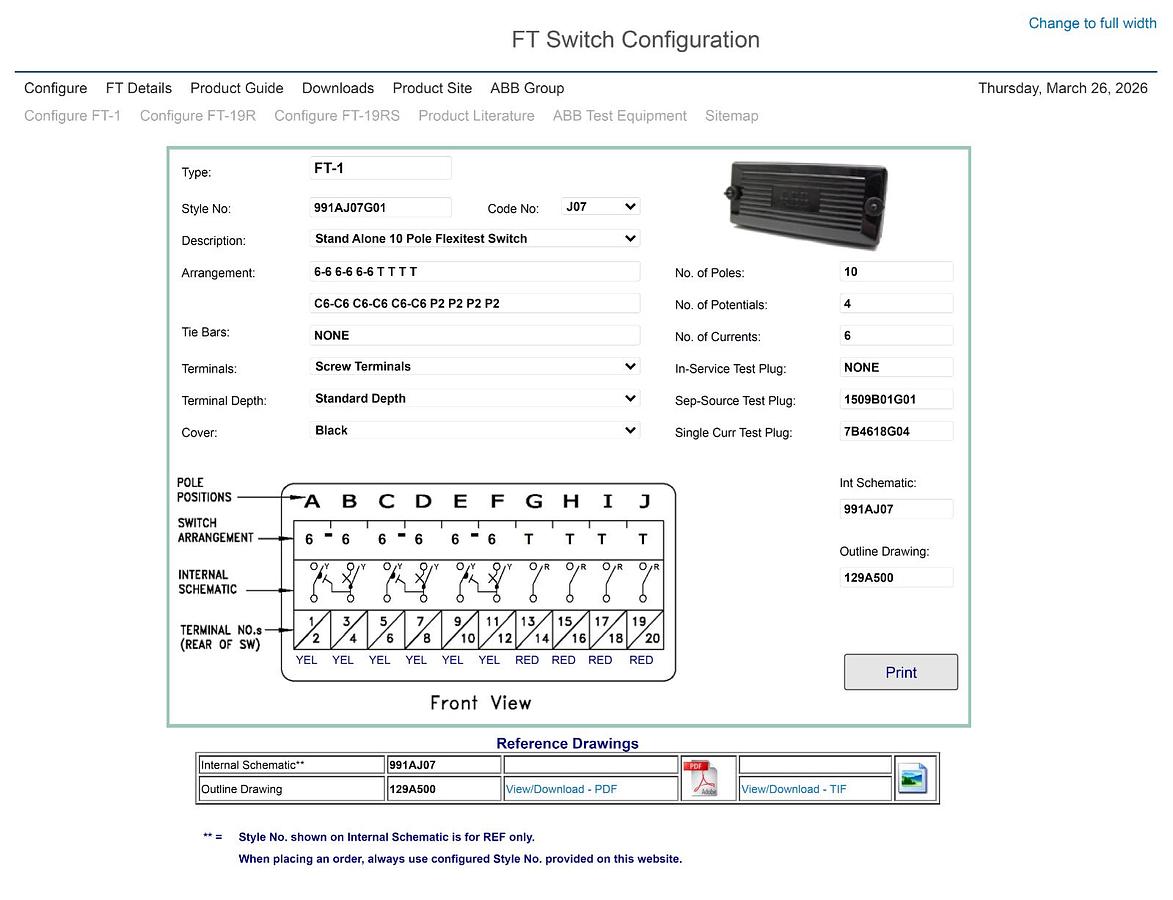Click the Front View schematic diagram caption
The height and width of the screenshot is (900, 1173).
click(x=480, y=703)
